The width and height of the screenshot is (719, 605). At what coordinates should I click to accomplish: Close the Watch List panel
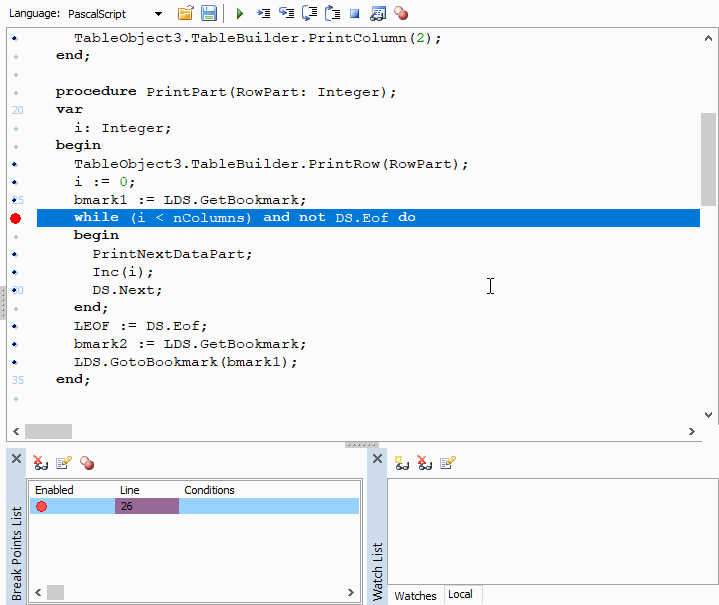click(377, 458)
